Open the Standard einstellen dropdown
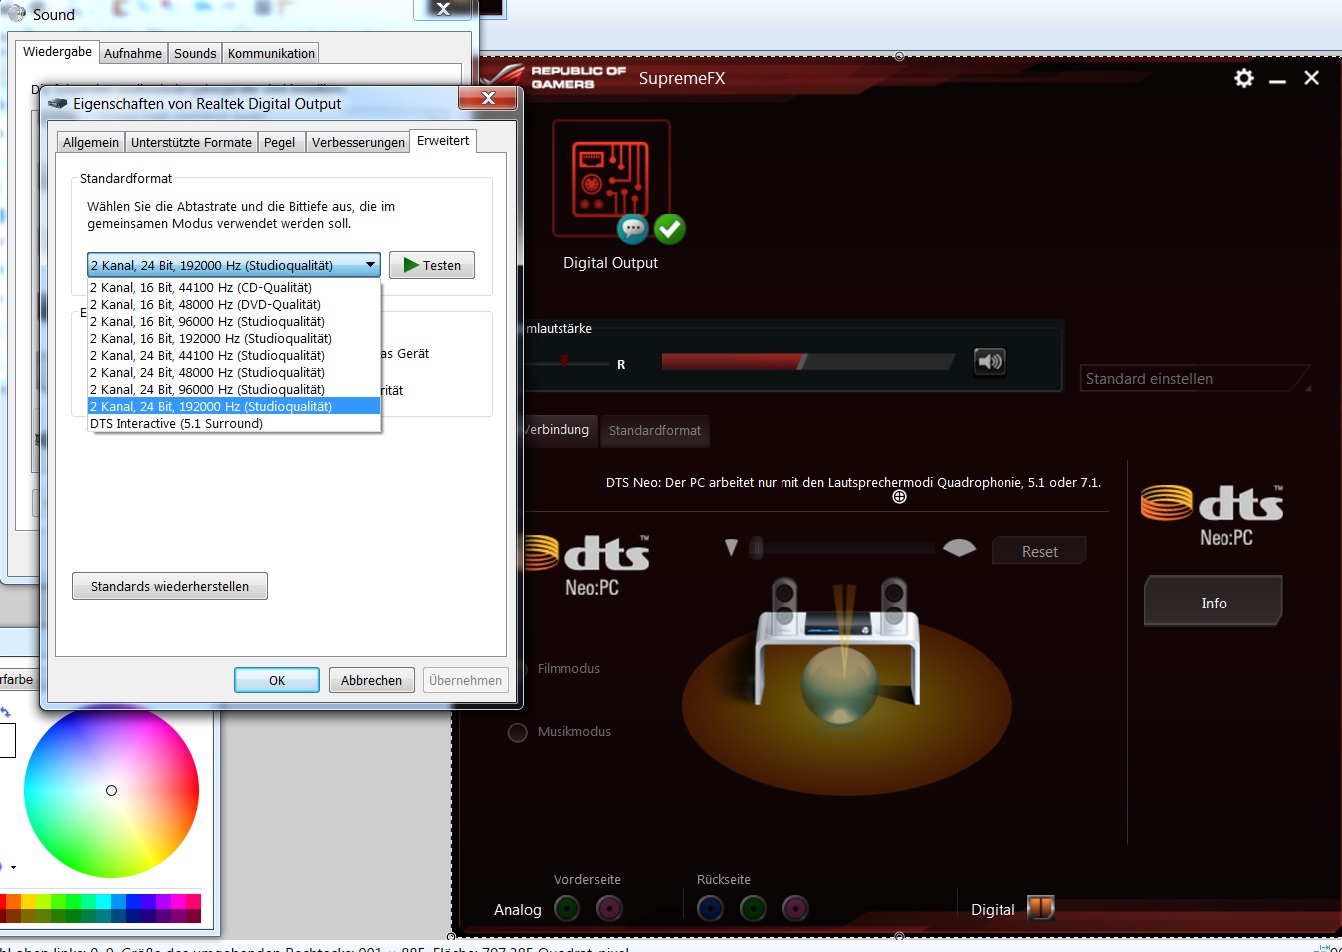The height and width of the screenshot is (952, 1342). 1195,379
